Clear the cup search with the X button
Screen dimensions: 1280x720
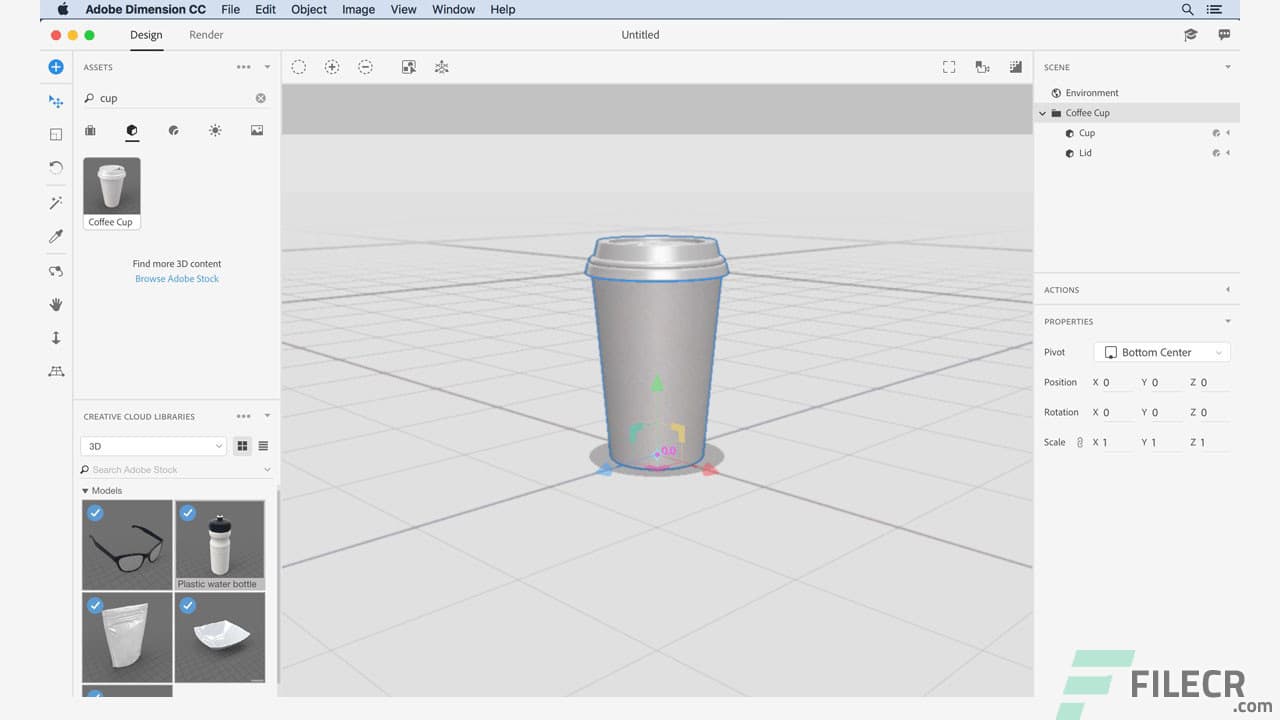click(260, 98)
